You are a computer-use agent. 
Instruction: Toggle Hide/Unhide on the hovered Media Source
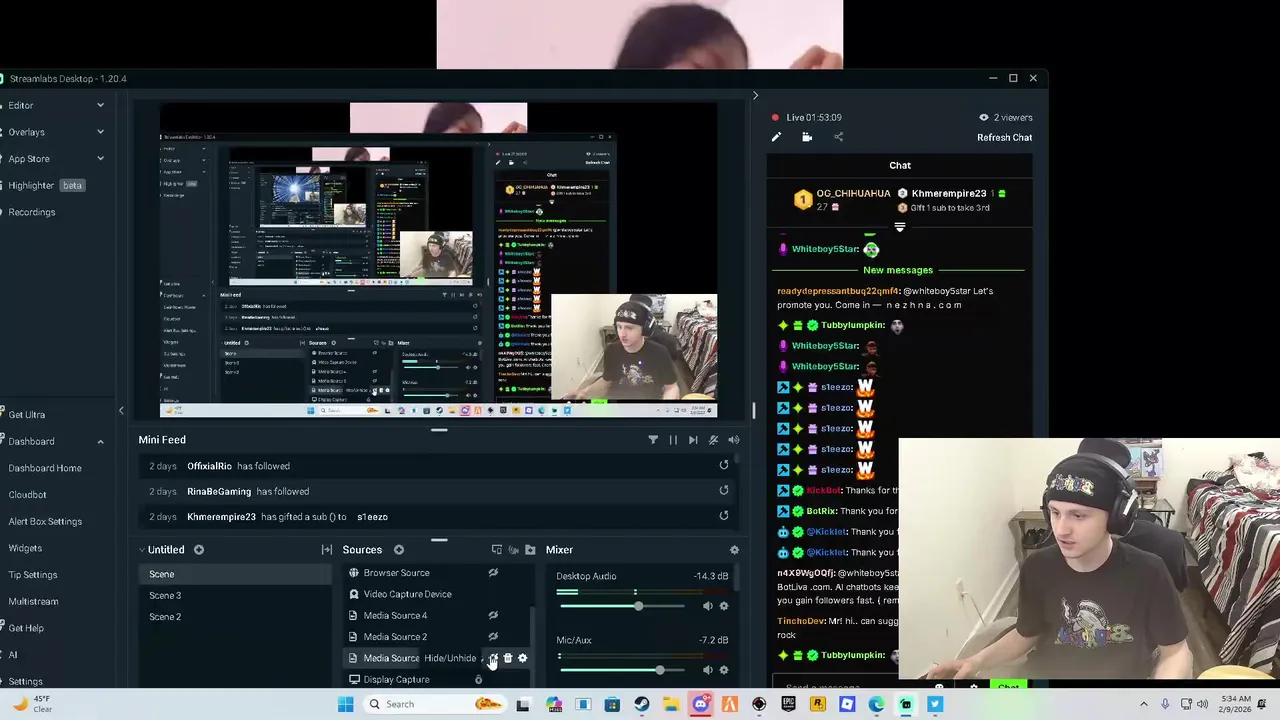point(493,658)
